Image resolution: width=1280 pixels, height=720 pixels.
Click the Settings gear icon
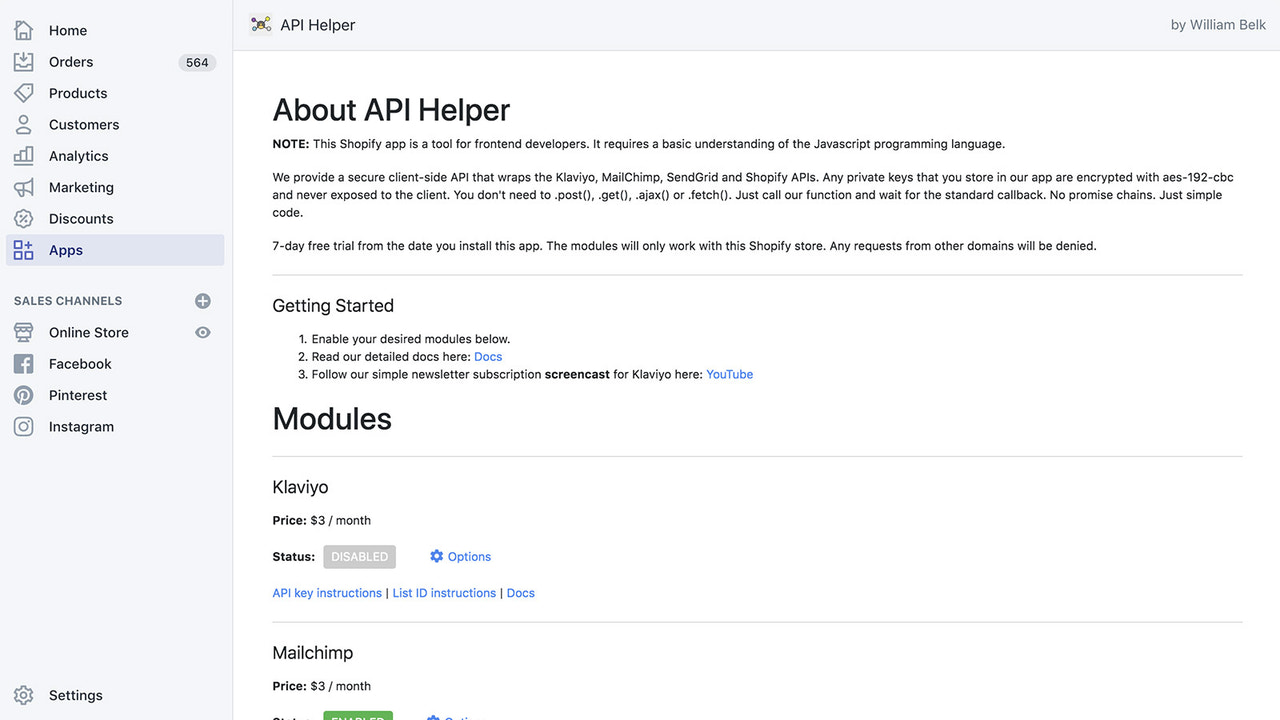pos(22,695)
